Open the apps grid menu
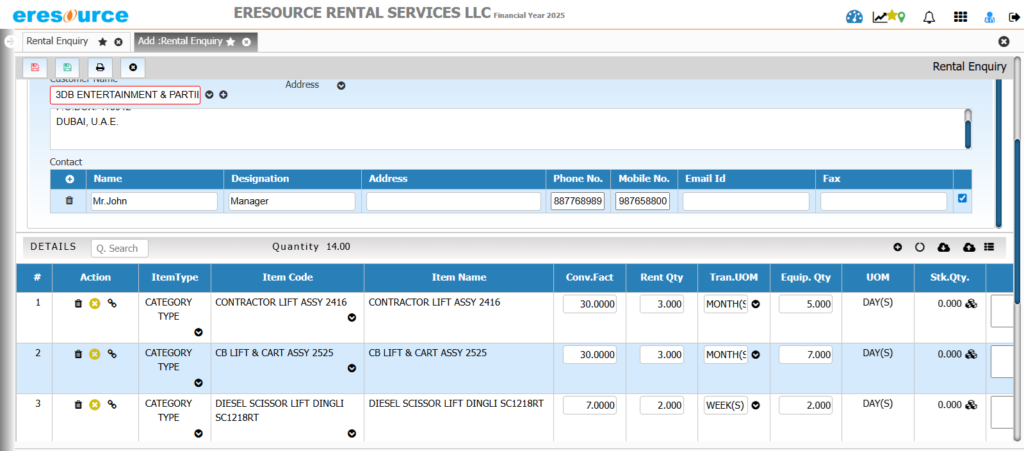Image resolution: width=1024 pixels, height=451 pixels. pyautogui.click(x=960, y=17)
